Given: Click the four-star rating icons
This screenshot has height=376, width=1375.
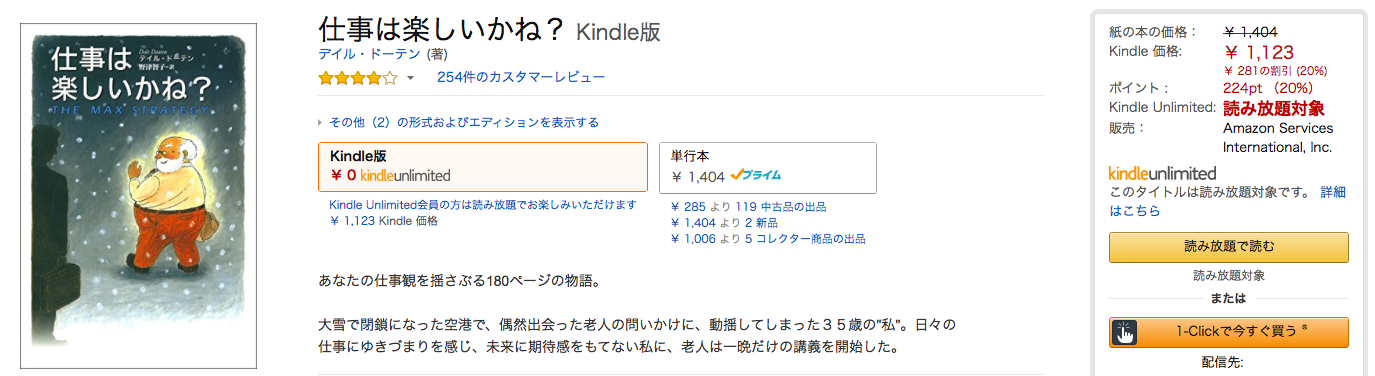Looking at the screenshot, I should (358, 77).
